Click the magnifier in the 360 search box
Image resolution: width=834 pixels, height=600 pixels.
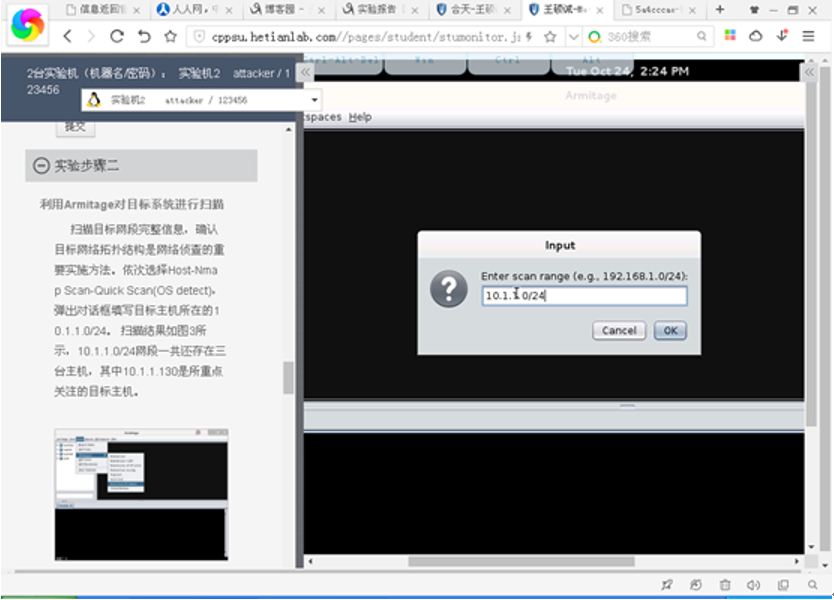702,36
